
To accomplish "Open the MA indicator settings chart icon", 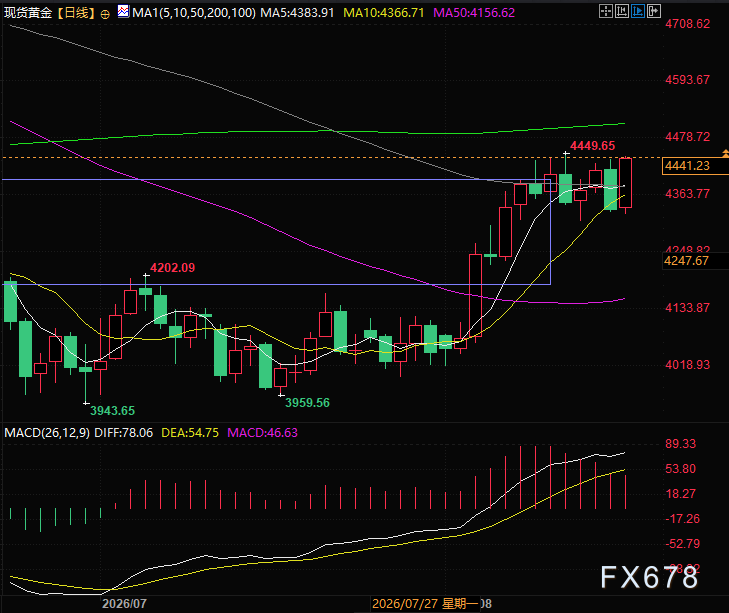I will [x=123, y=11].
